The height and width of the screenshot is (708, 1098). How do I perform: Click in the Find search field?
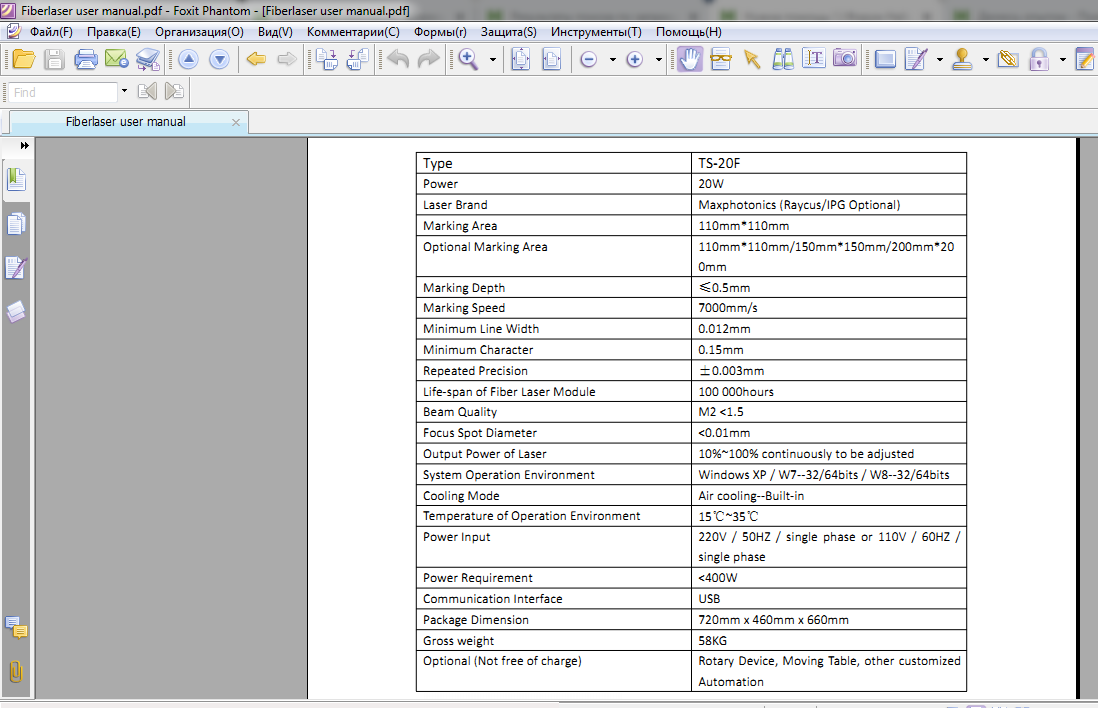(62, 92)
